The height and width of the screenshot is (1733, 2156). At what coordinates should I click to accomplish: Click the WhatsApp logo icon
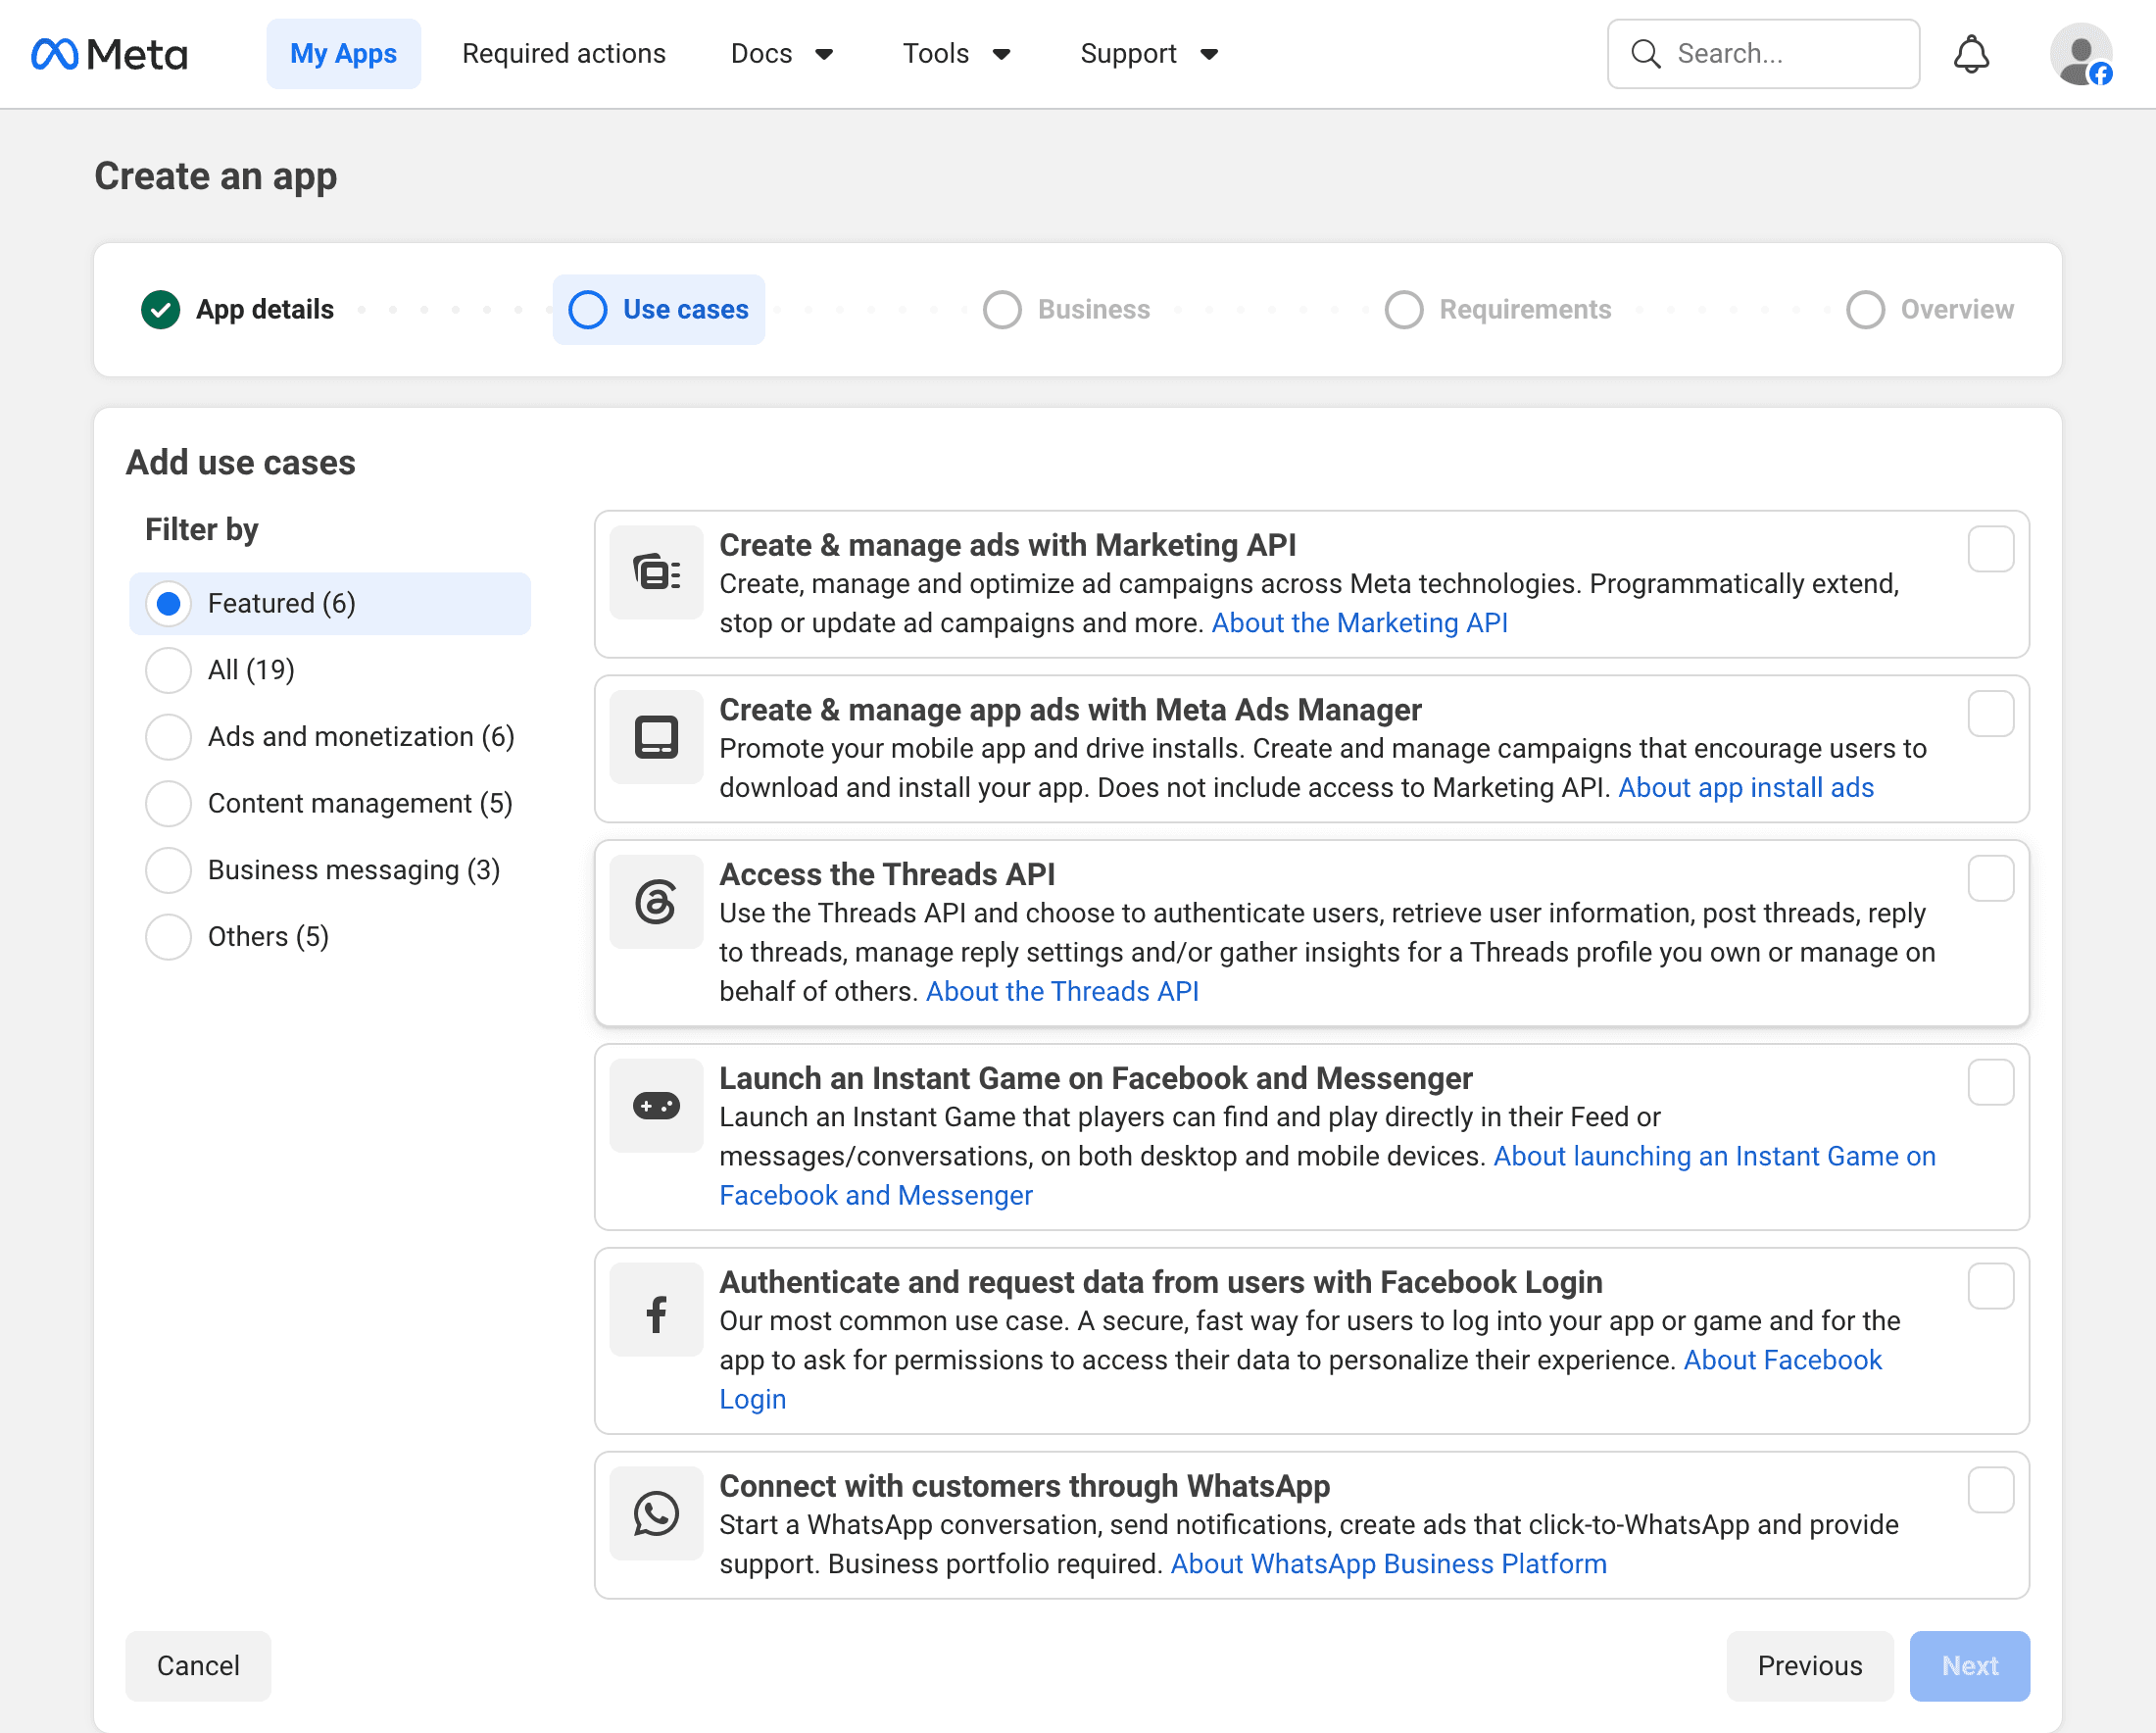point(656,1514)
